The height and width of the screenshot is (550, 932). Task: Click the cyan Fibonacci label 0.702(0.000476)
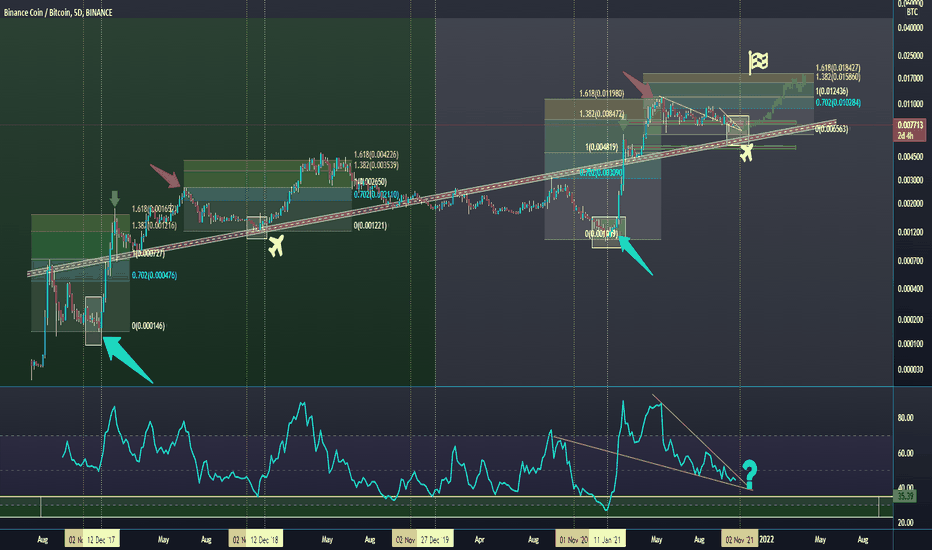154,275
